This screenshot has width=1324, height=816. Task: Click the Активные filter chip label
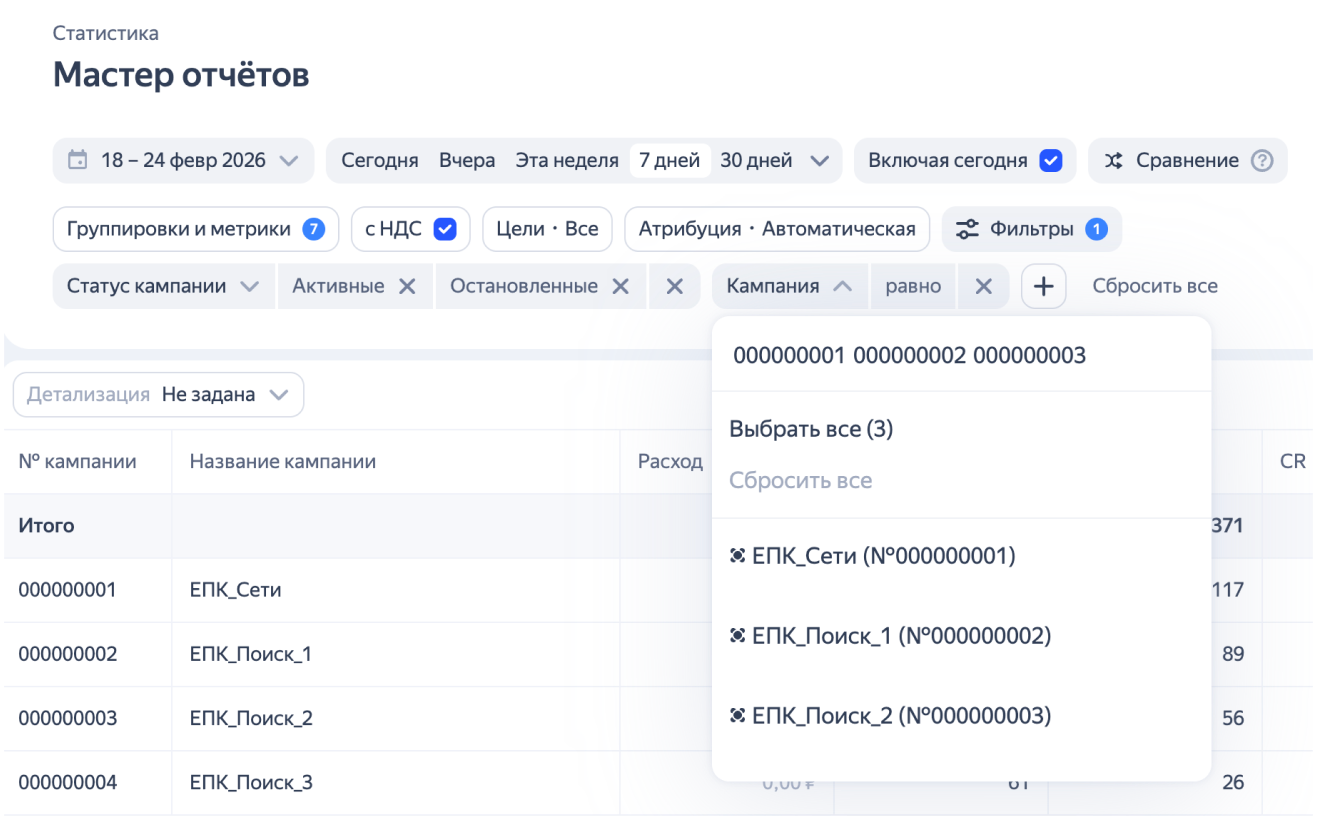coord(338,286)
